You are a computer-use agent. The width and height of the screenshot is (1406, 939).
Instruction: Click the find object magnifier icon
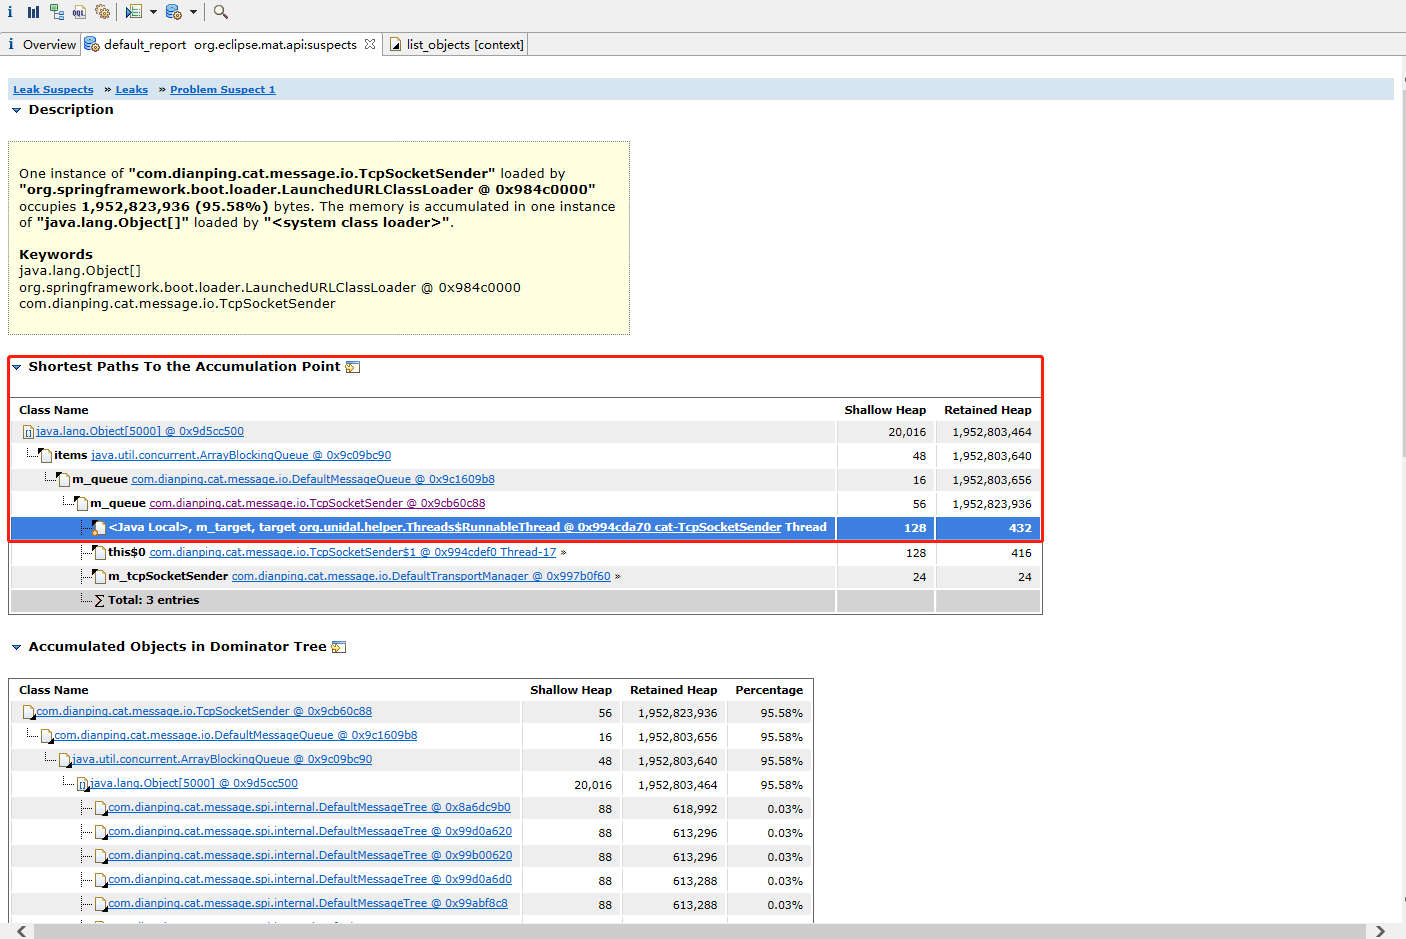[x=221, y=12]
